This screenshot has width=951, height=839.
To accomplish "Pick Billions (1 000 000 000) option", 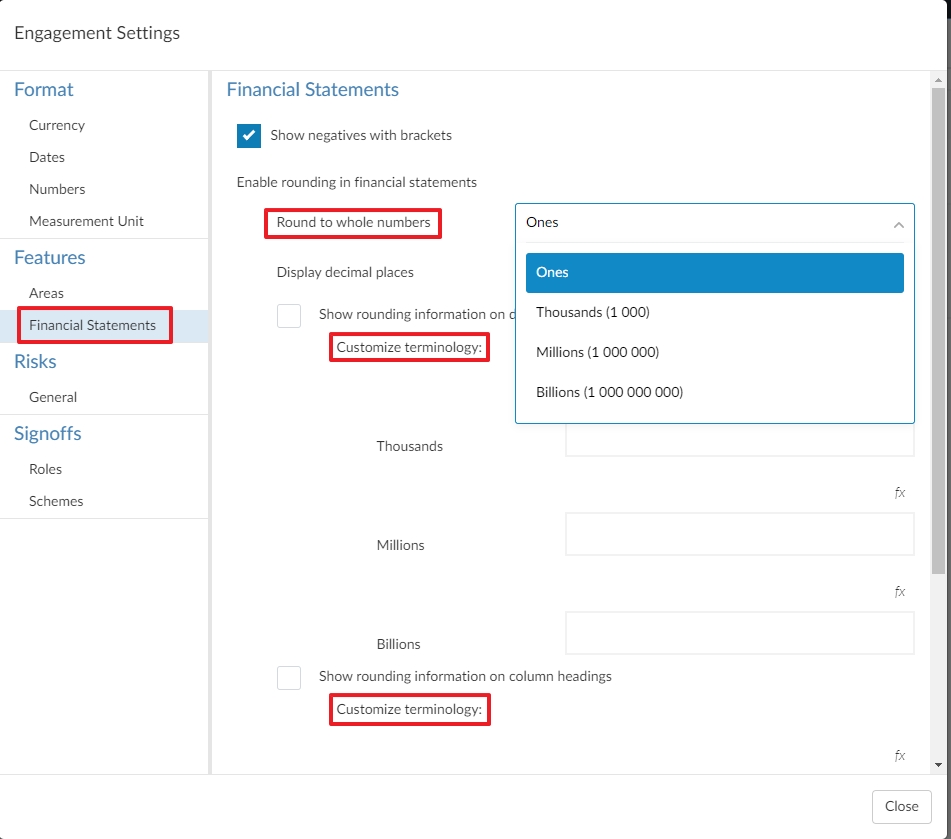I will click(x=609, y=393).
